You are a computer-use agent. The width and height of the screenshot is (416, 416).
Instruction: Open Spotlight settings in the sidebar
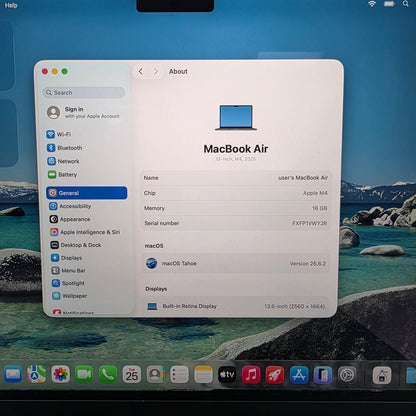pyautogui.click(x=68, y=283)
